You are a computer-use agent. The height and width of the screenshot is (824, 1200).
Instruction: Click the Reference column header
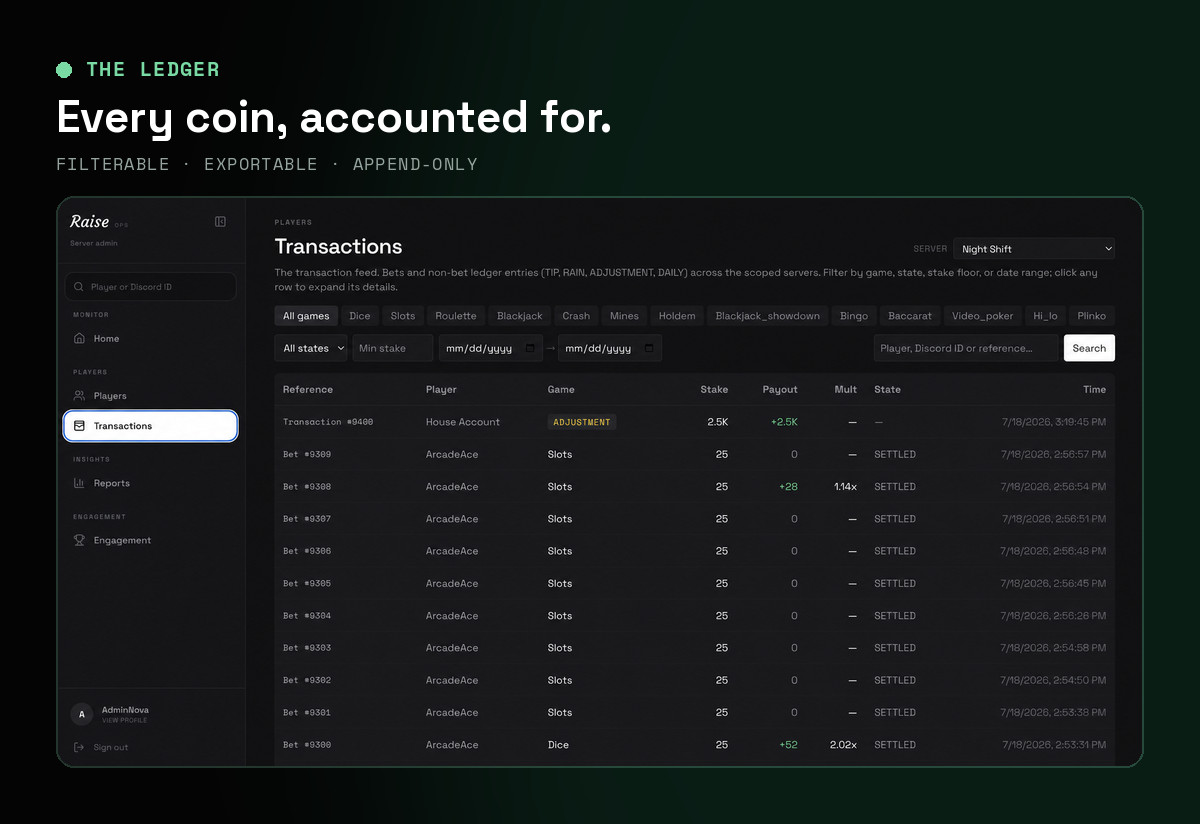308,390
